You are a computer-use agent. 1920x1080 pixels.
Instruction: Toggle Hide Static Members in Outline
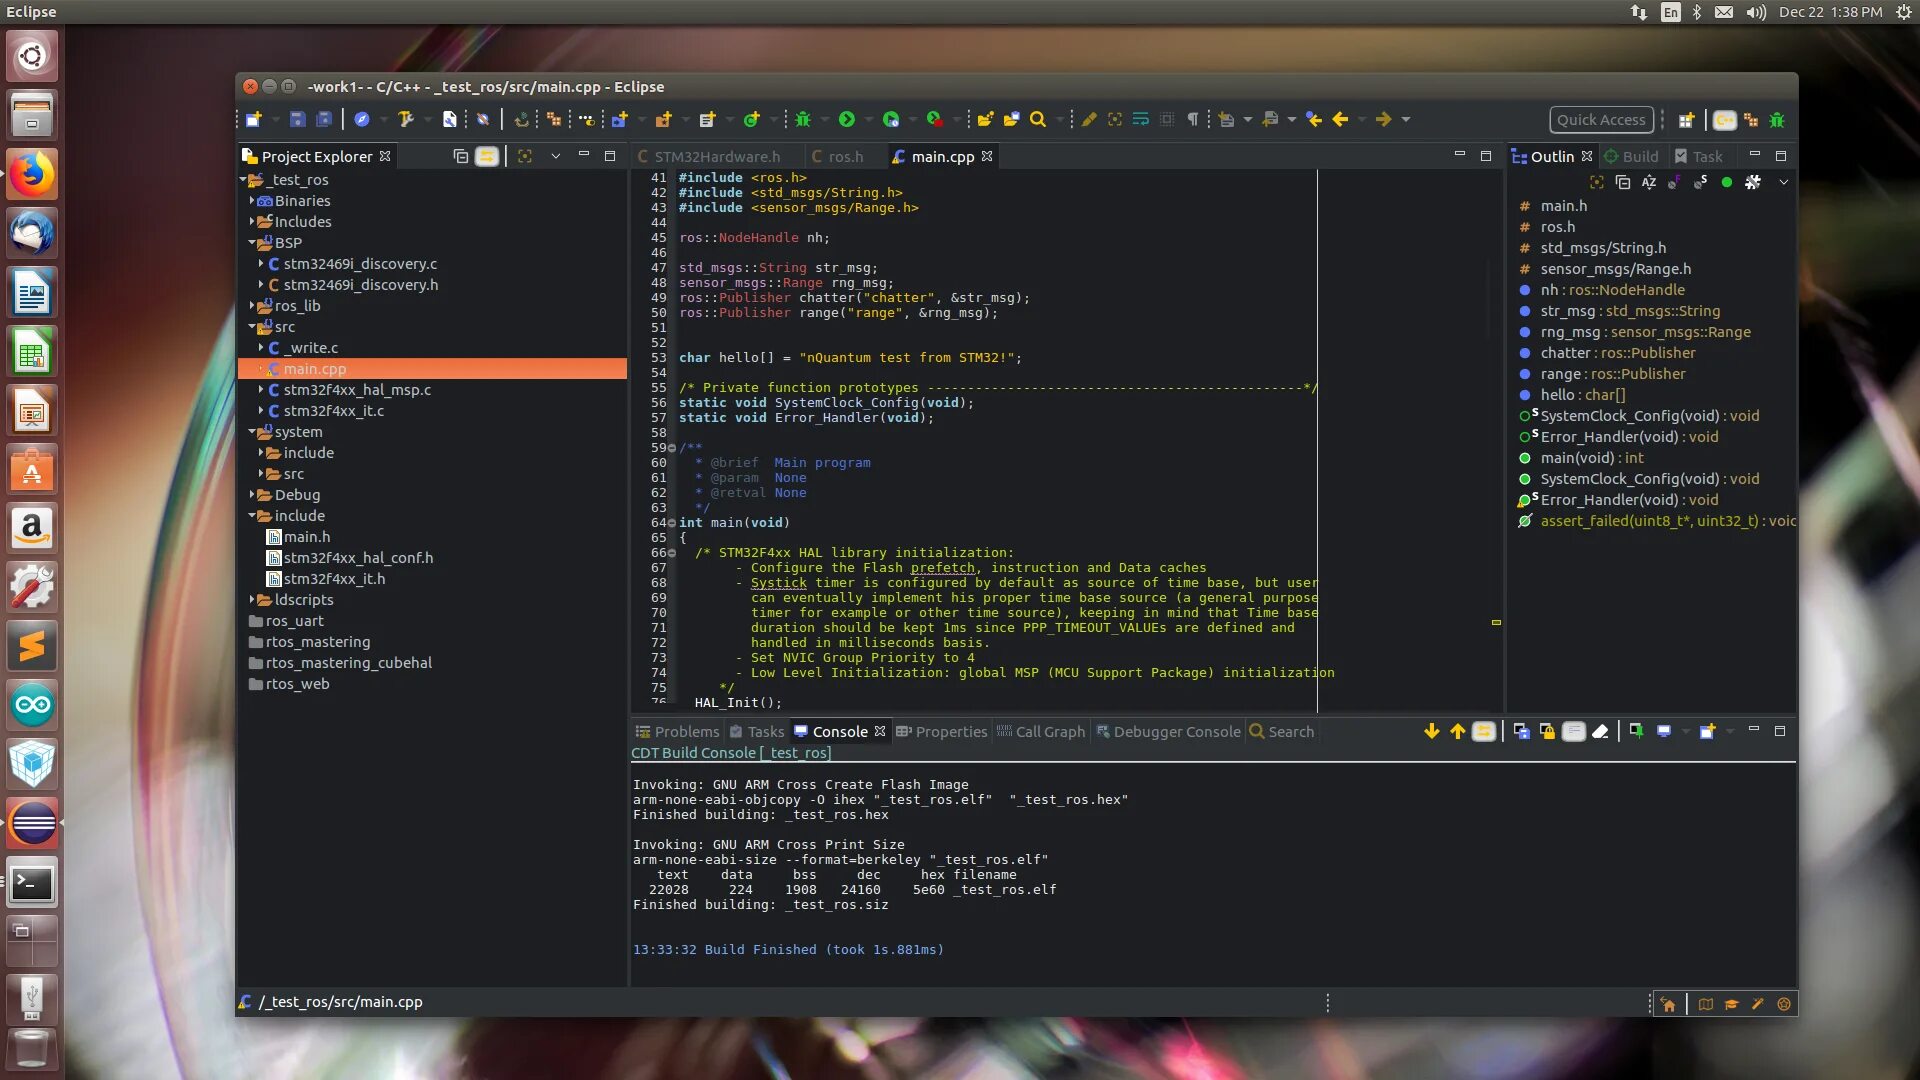1700,182
